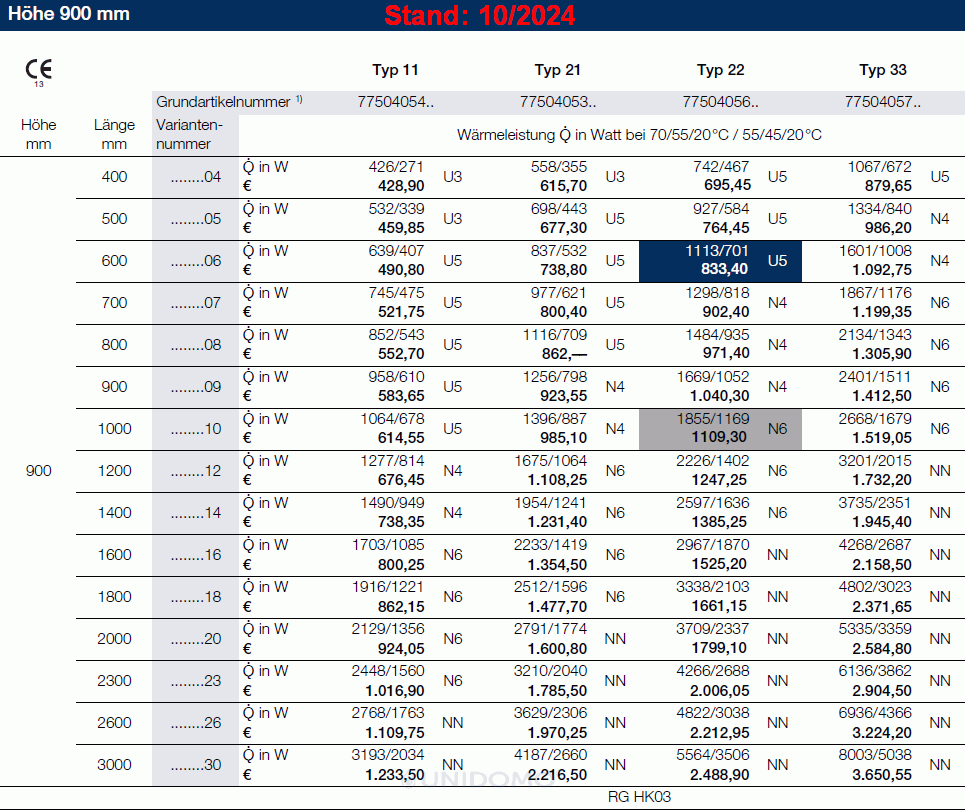The height and width of the screenshot is (810, 965).
Task: Click the Typ 33 column header
Action: tap(883, 70)
